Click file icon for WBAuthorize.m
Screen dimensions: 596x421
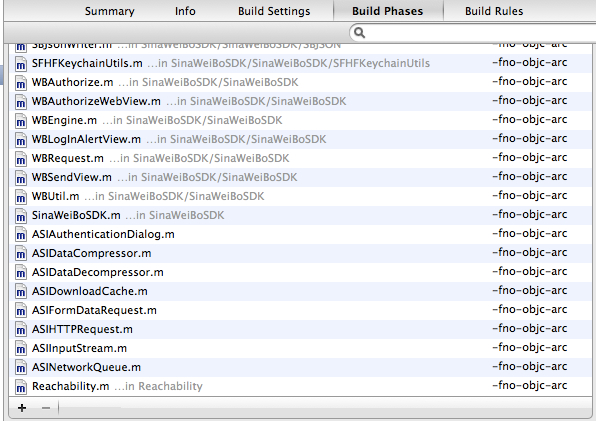[x=21, y=83]
